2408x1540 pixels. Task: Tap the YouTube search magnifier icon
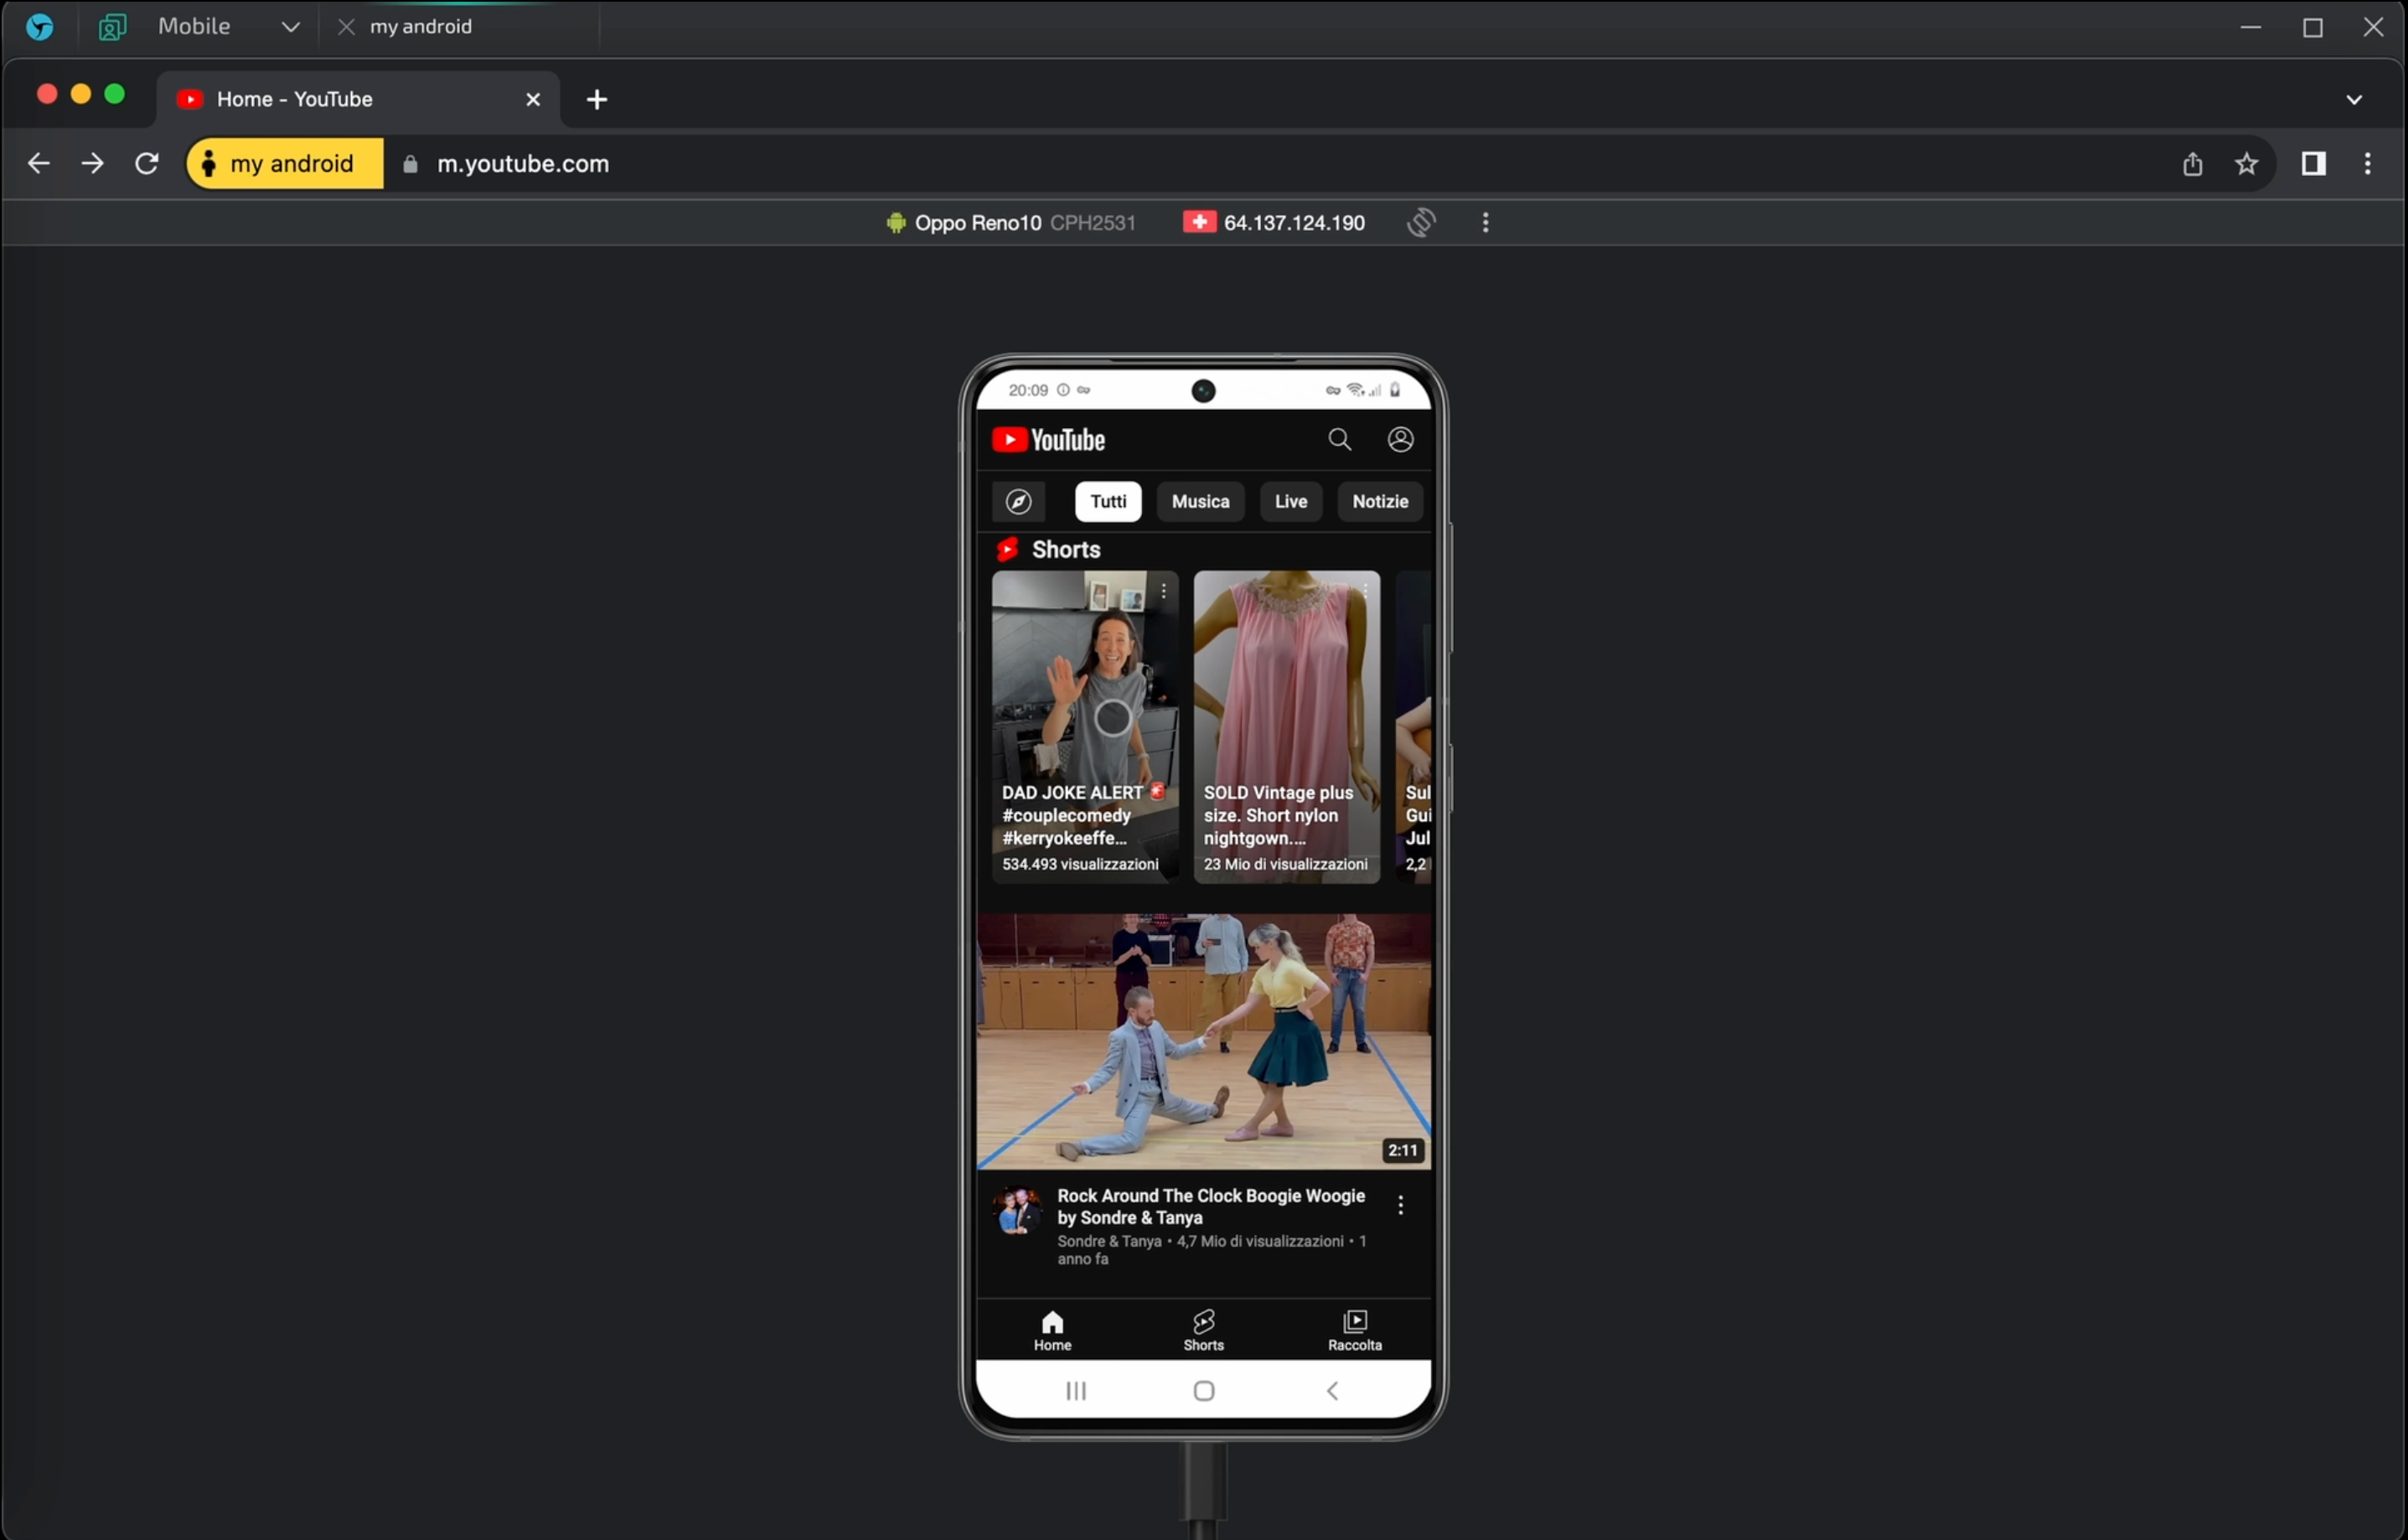(x=1339, y=440)
